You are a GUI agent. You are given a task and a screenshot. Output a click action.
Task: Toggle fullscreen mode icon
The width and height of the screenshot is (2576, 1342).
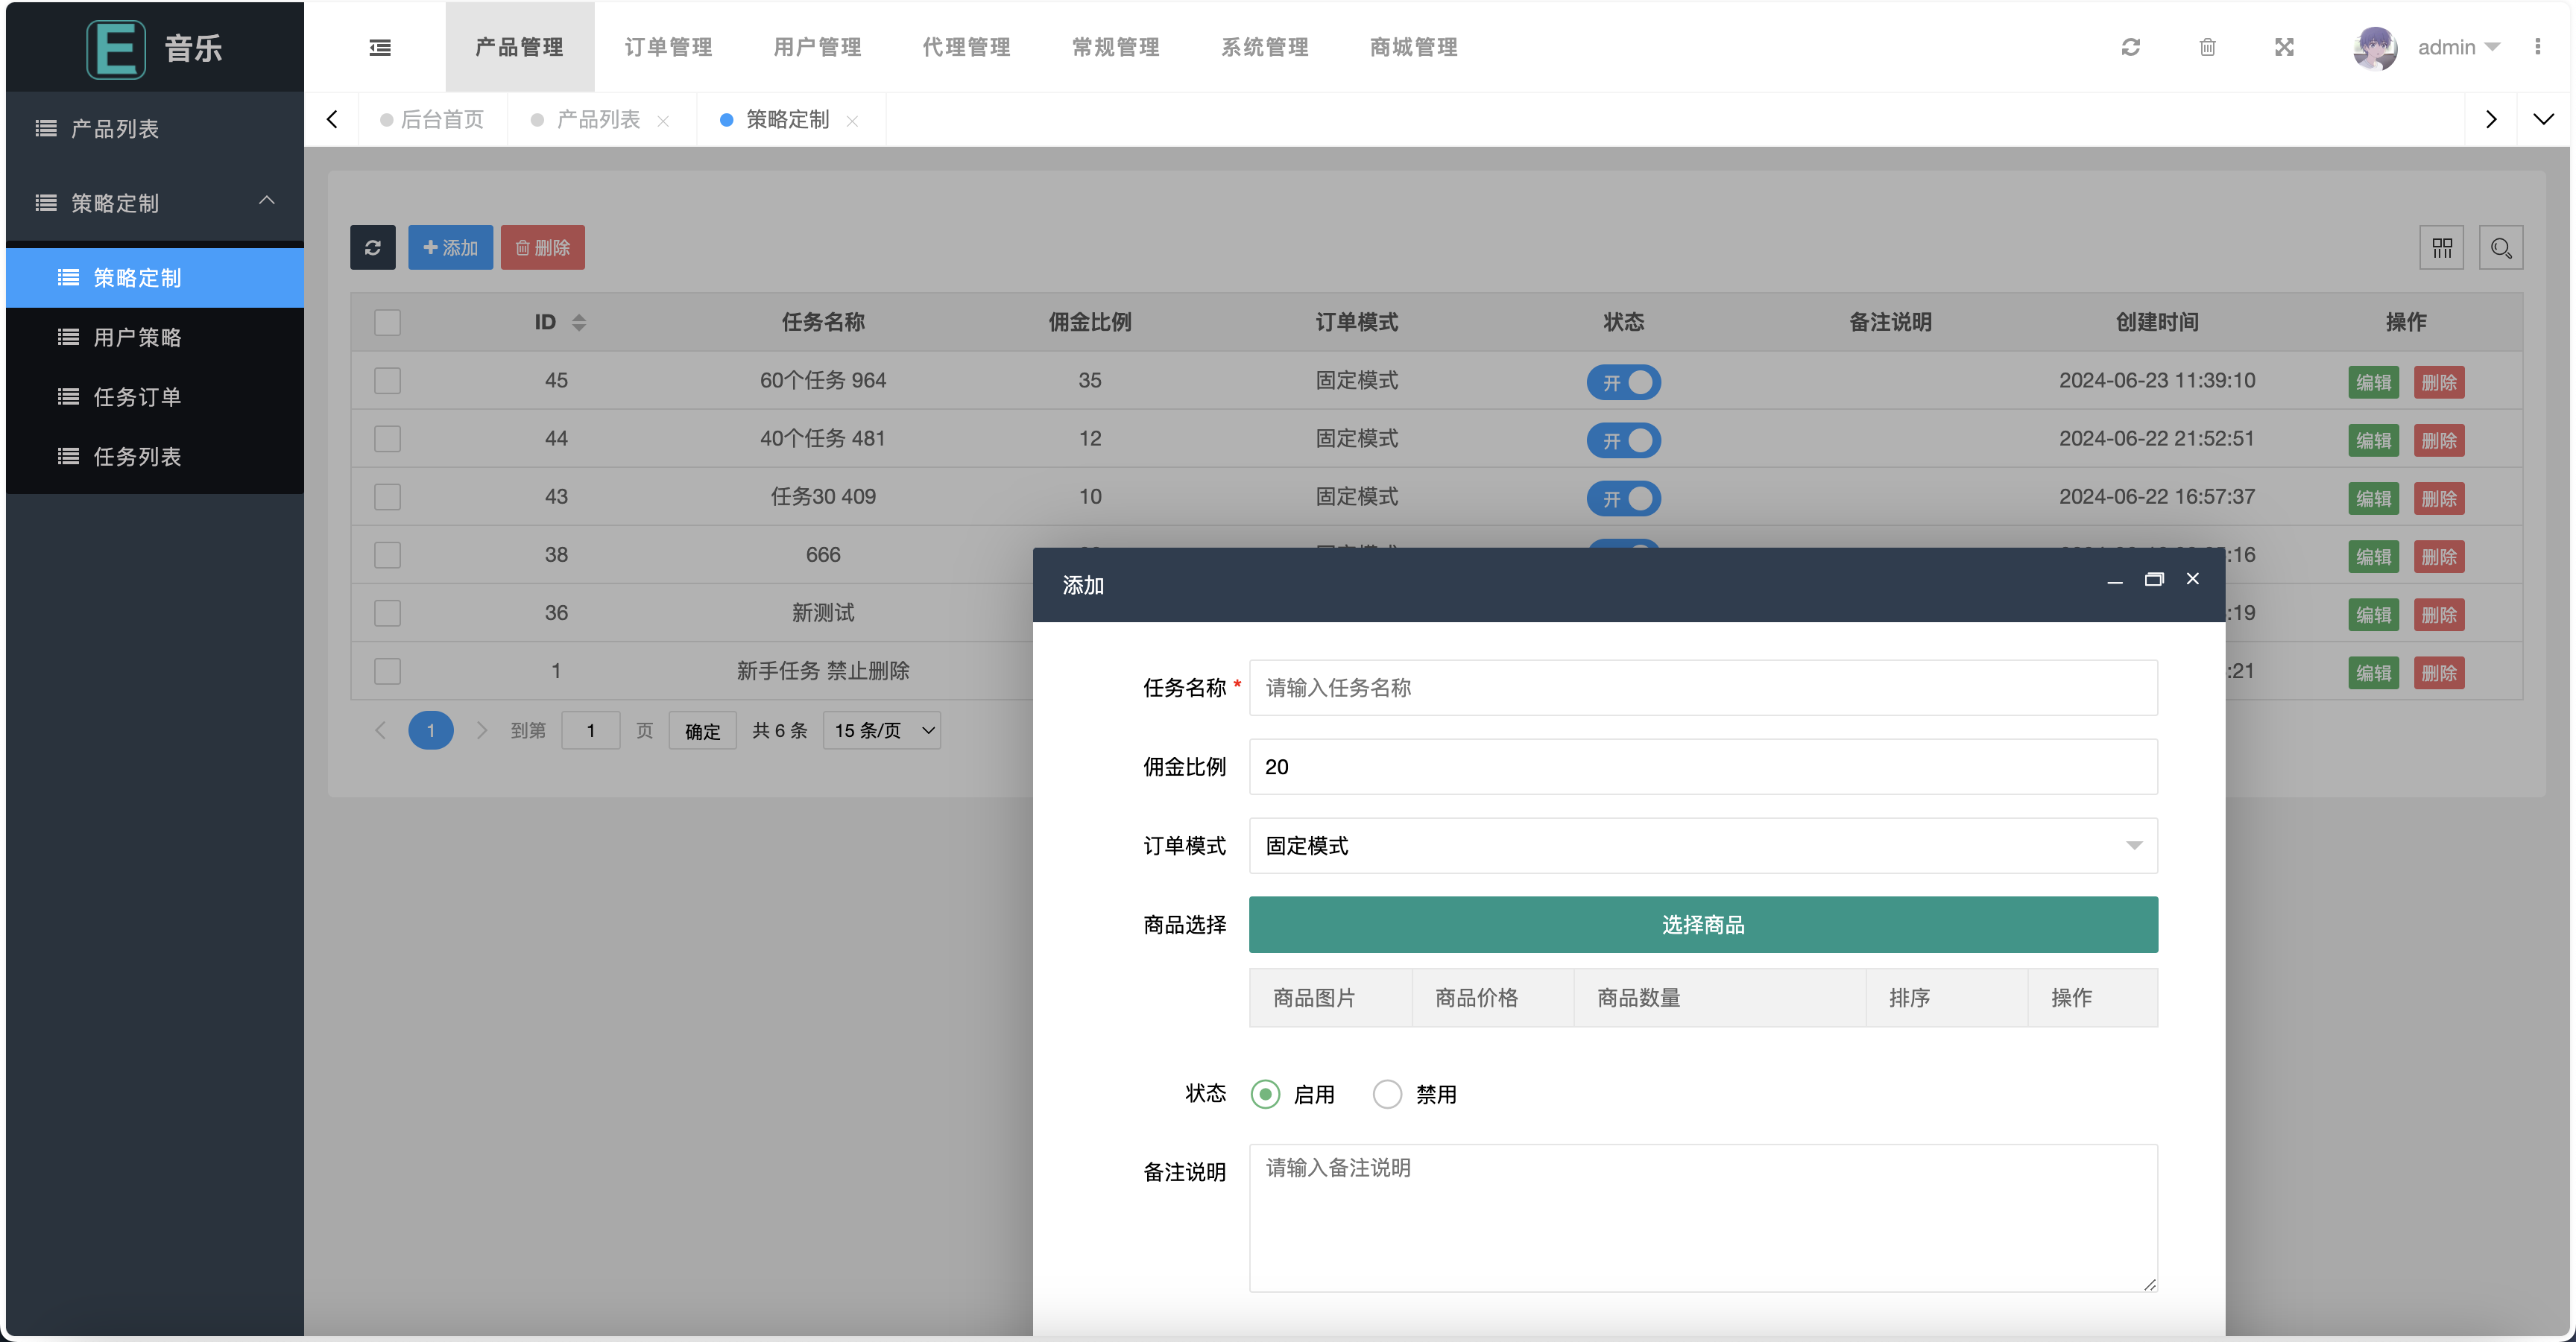pos(2284,47)
